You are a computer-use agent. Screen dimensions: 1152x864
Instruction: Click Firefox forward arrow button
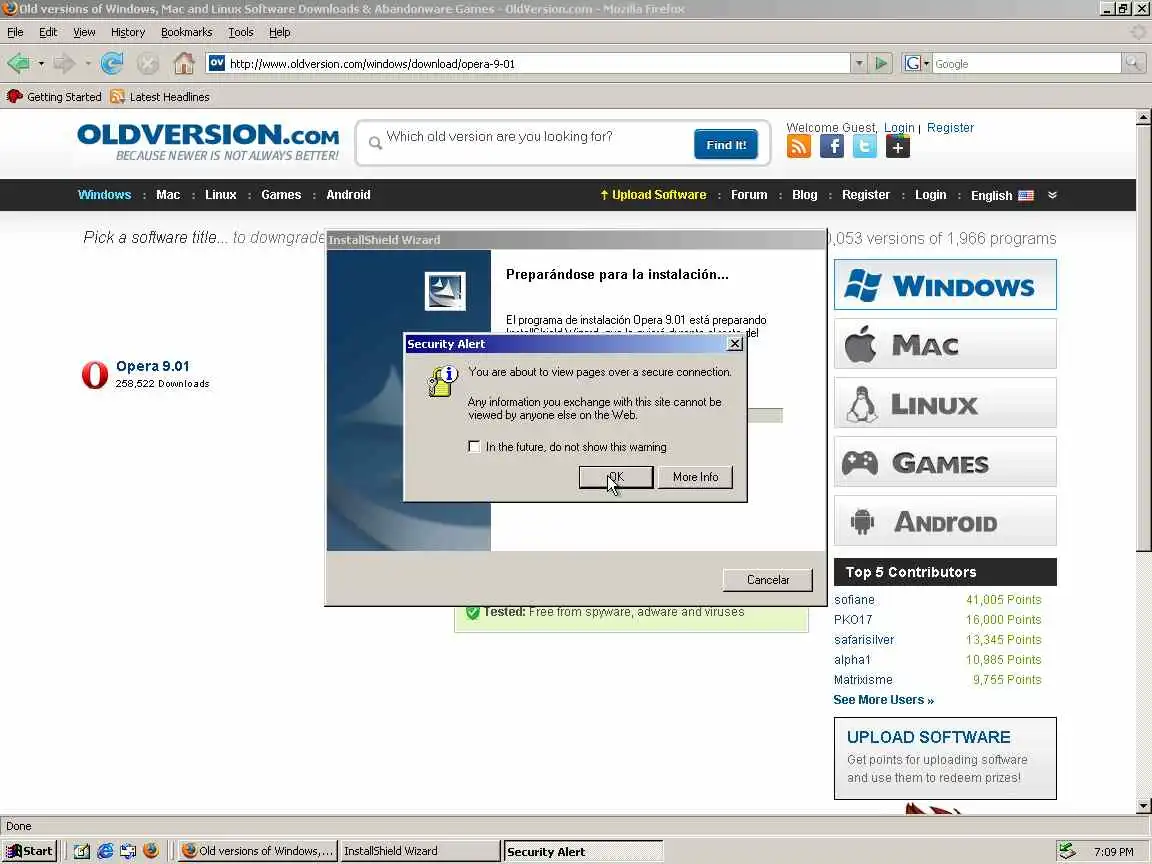(x=65, y=63)
